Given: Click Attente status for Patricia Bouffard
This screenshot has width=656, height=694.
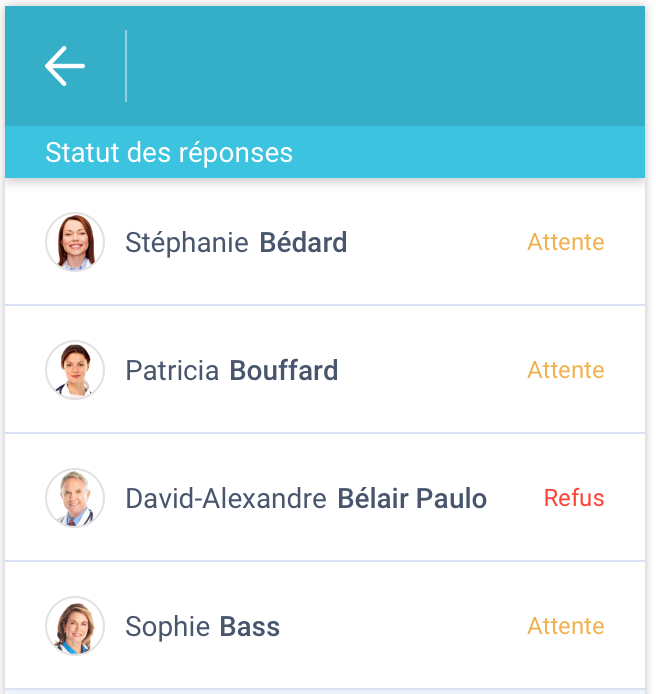Looking at the screenshot, I should [x=566, y=370].
